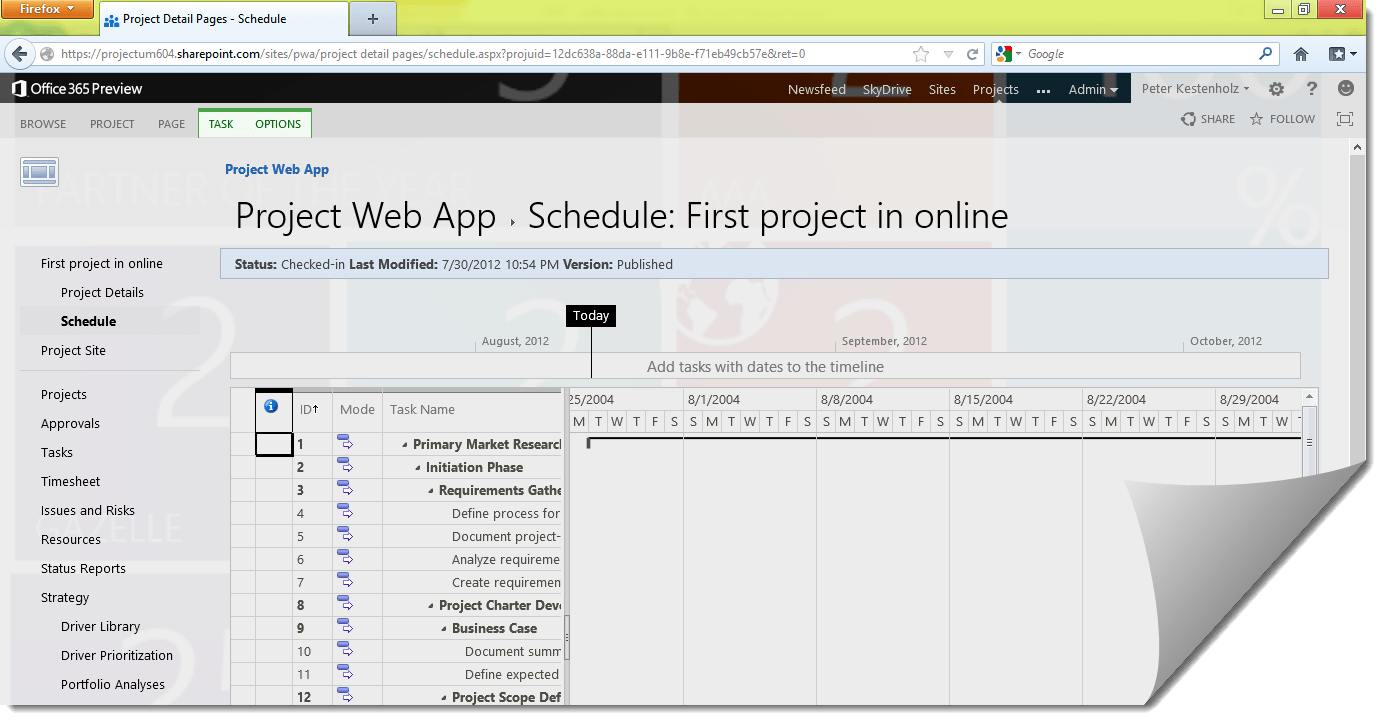Click task mode icon in row 10
Viewport: 1381px width, 720px height.
click(x=345, y=650)
